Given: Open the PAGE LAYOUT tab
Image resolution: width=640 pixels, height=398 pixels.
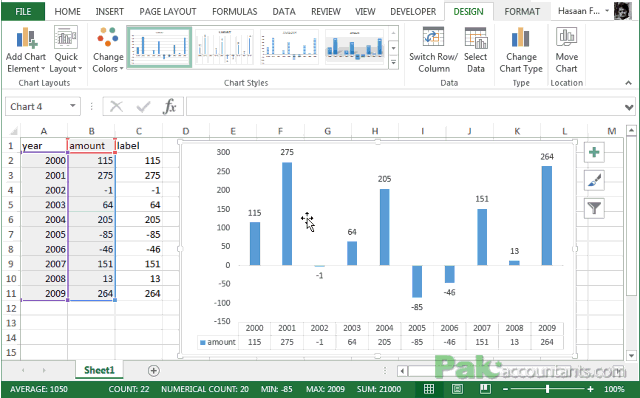Looking at the screenshot, I should pos(168,11).
